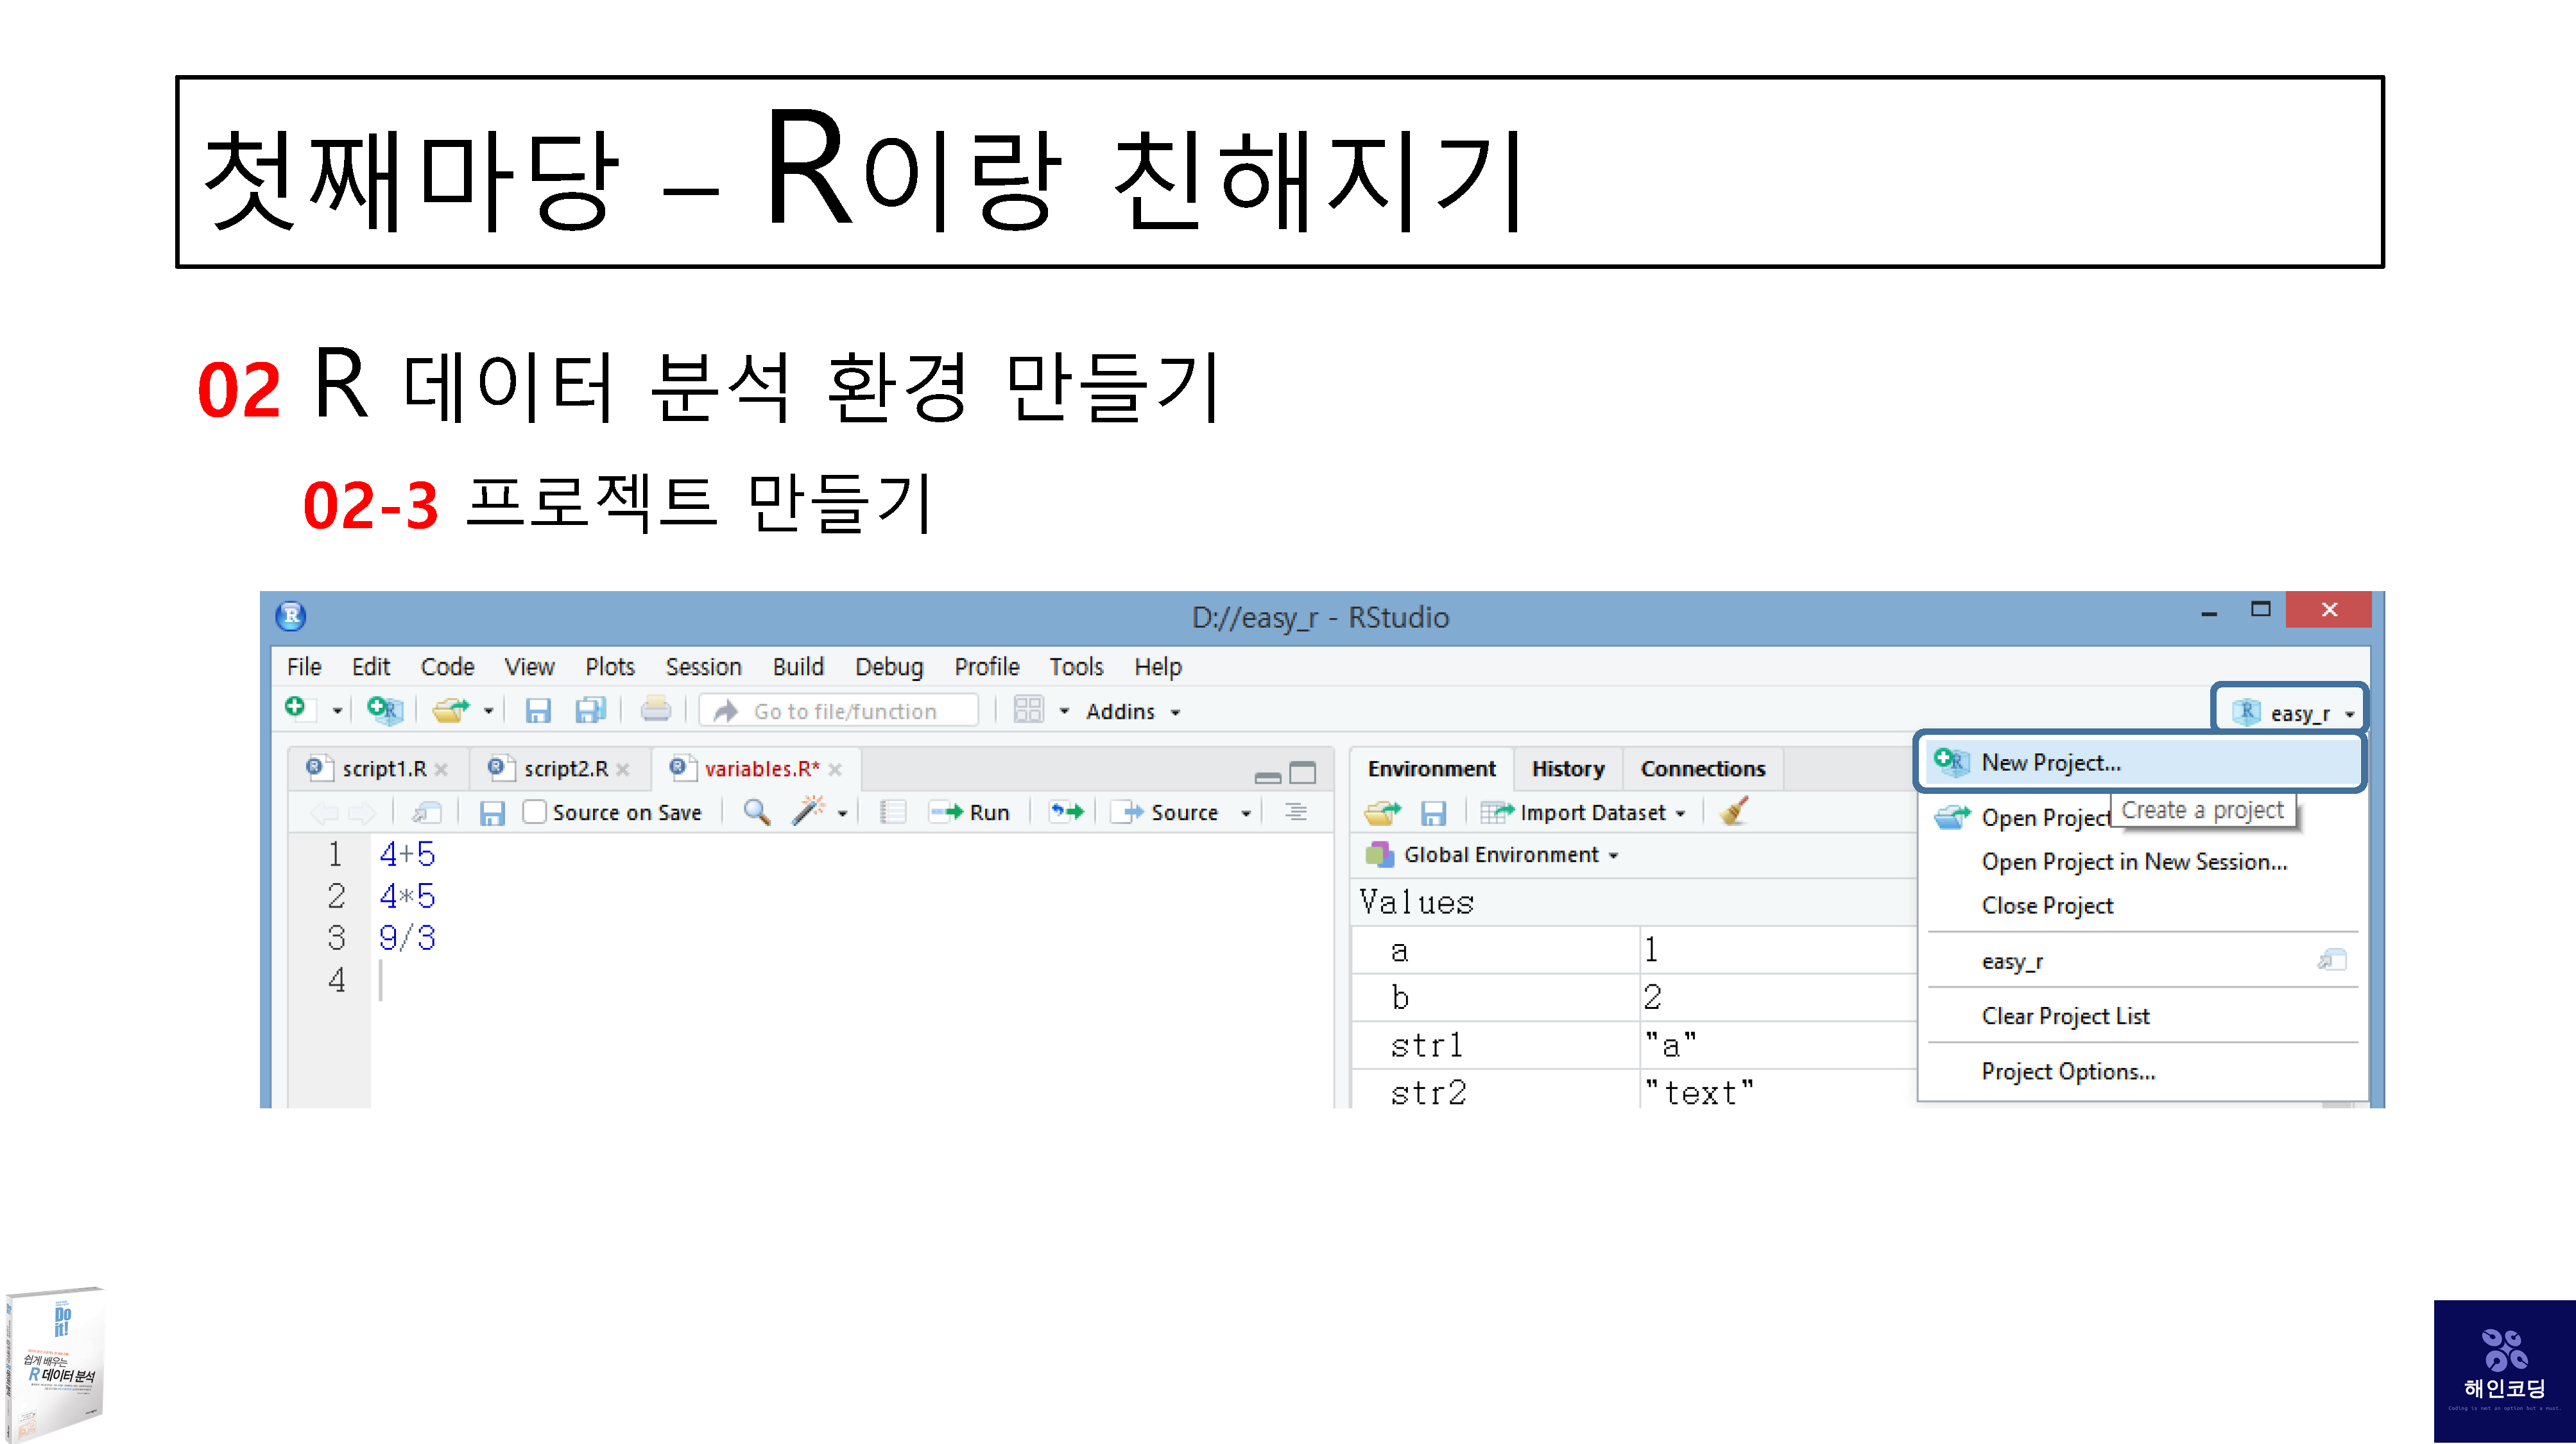
Task: Choose Project Options... entry
Action: tap(2067, 1071)
